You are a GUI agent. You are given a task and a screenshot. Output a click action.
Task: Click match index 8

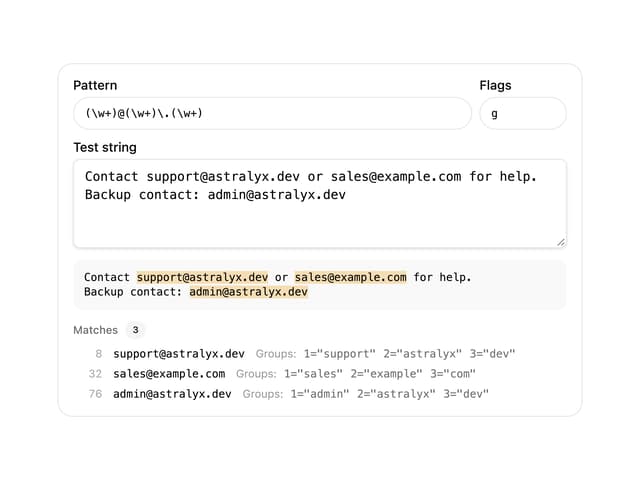98,353
